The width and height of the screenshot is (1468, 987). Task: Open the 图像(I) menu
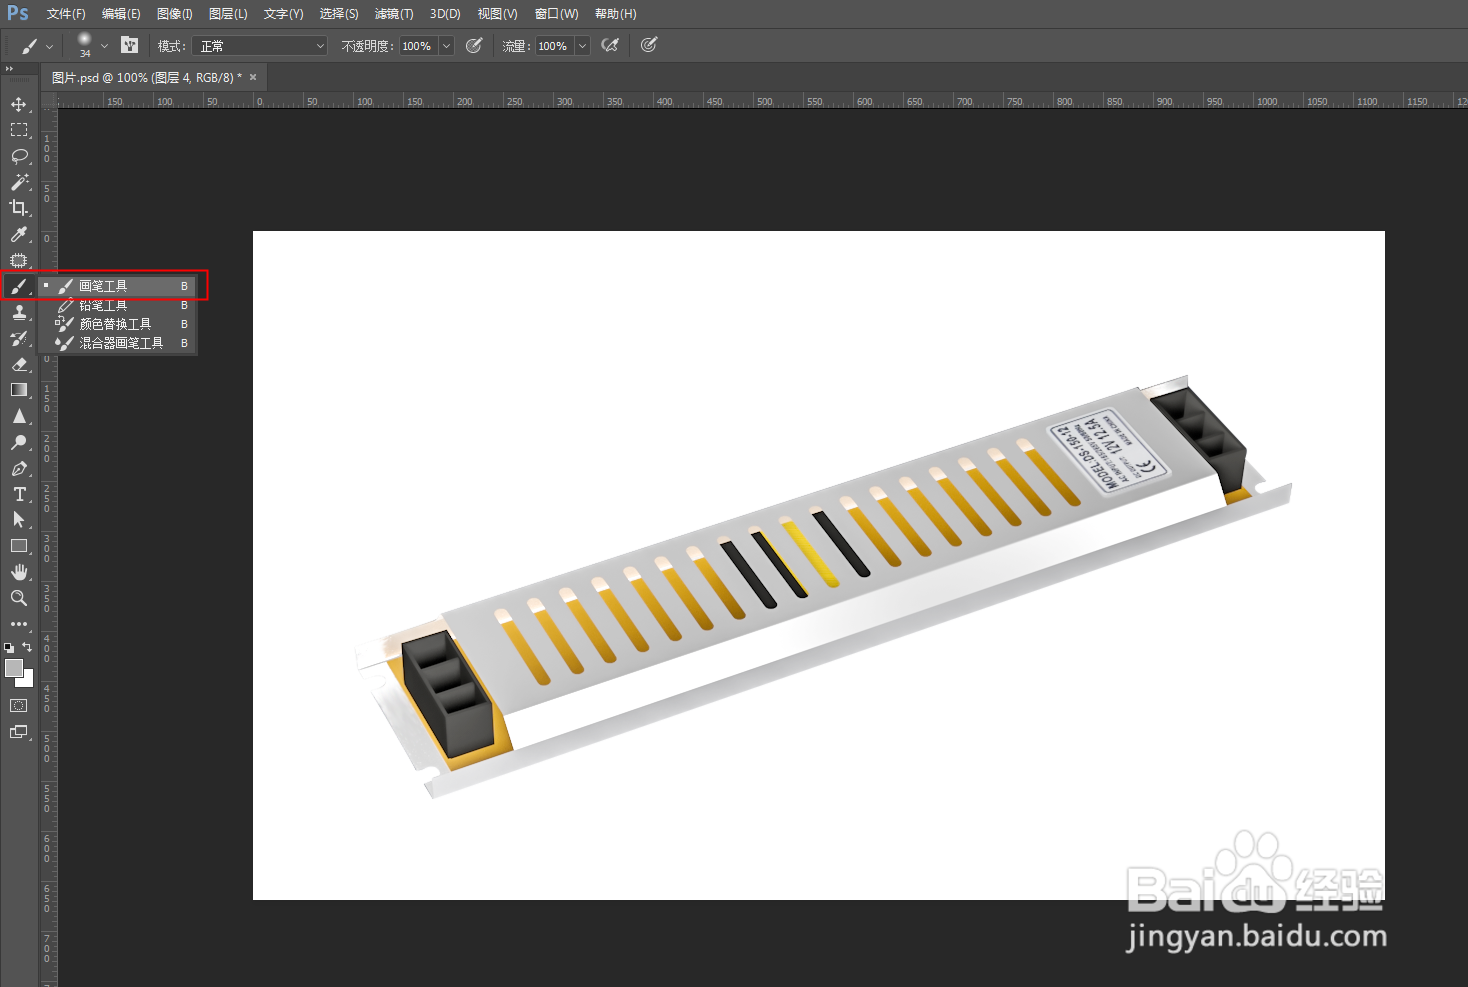(175, 14)
